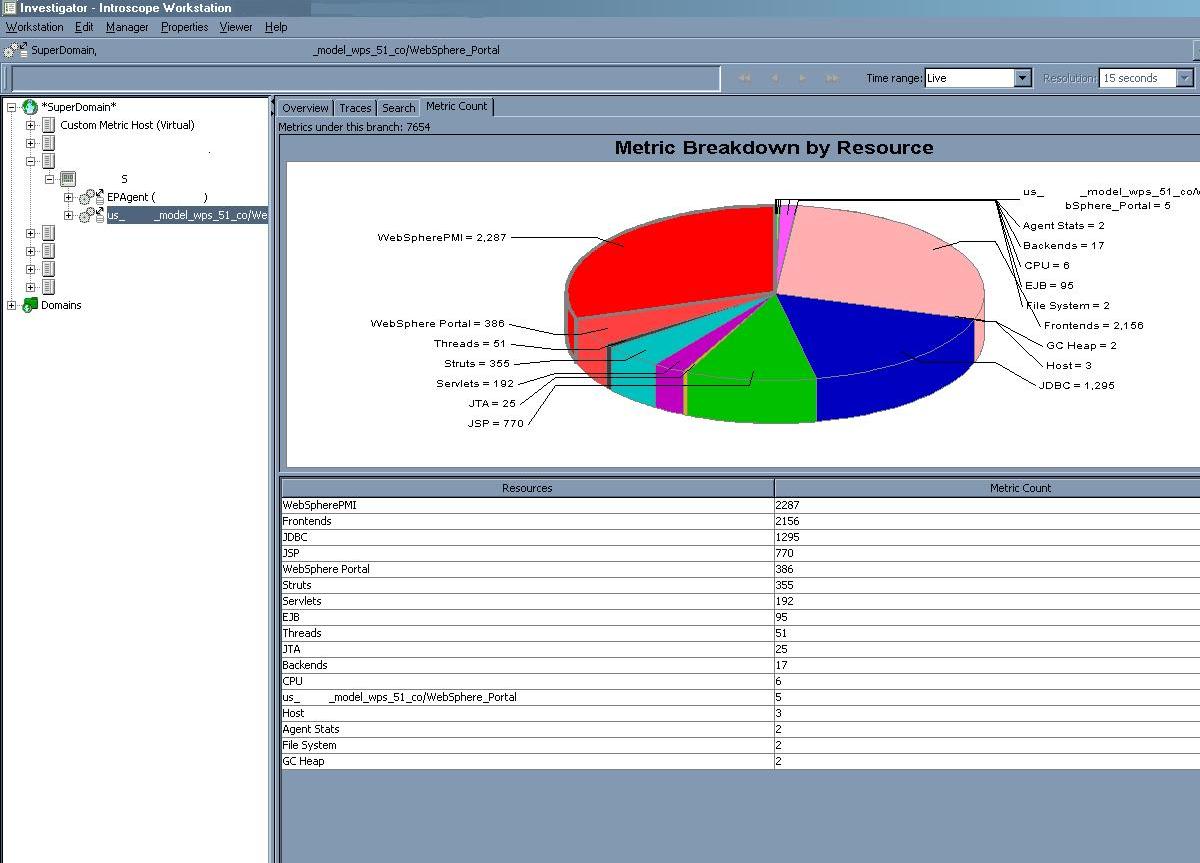This screenshot has height=863, width=1200.
Task: Select the Frontends table row
Action: [740, 521]
